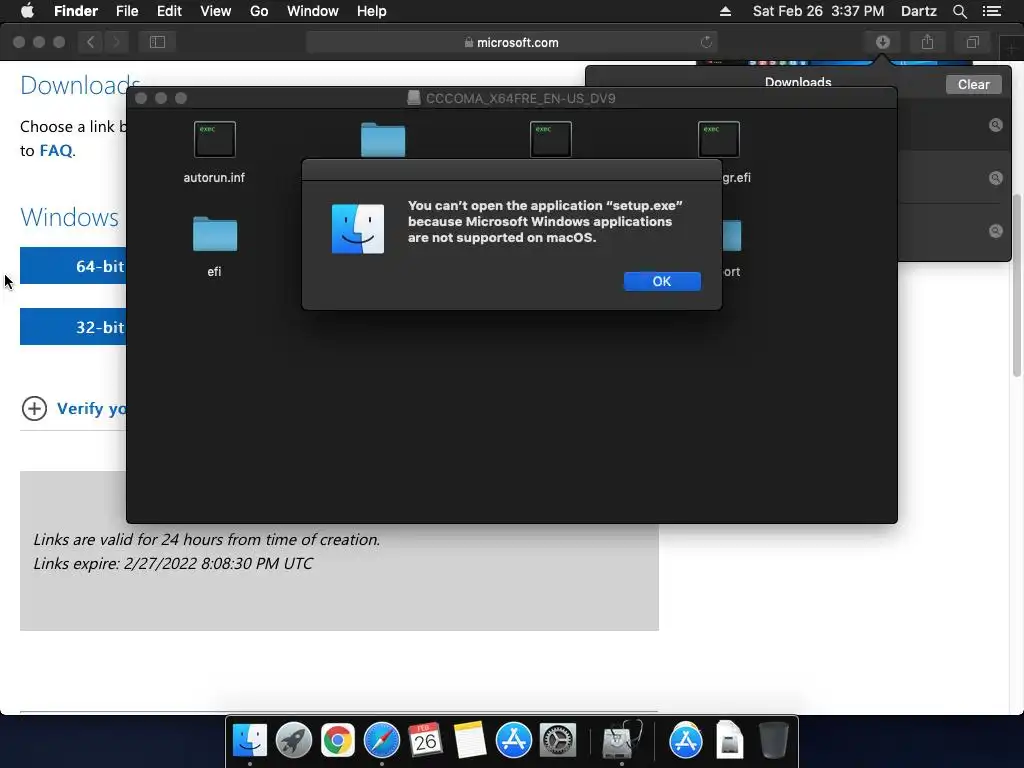This screenshot has width=1024, height=768.
Task: Open Disk Utility from the Dock
Action: pos(621,741)
